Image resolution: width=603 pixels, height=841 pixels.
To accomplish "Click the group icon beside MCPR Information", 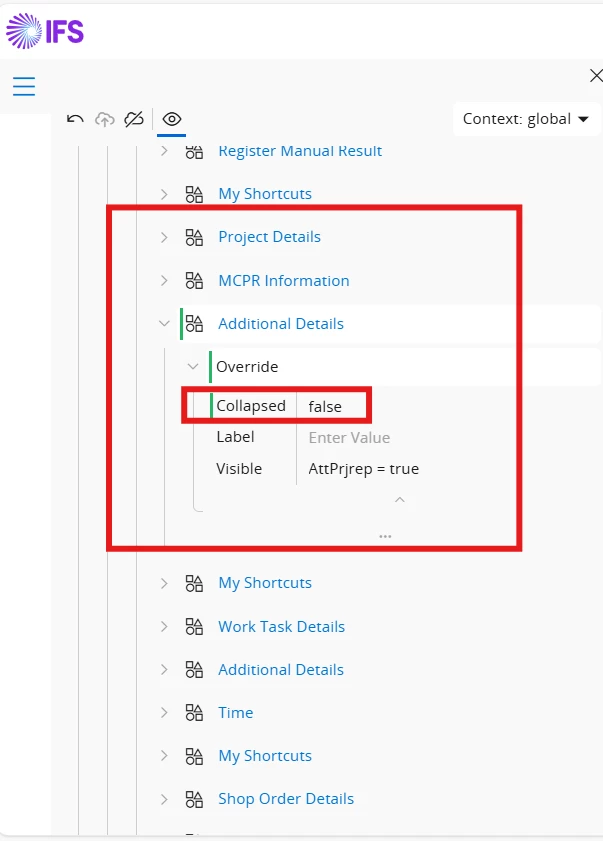I will 194,281.
